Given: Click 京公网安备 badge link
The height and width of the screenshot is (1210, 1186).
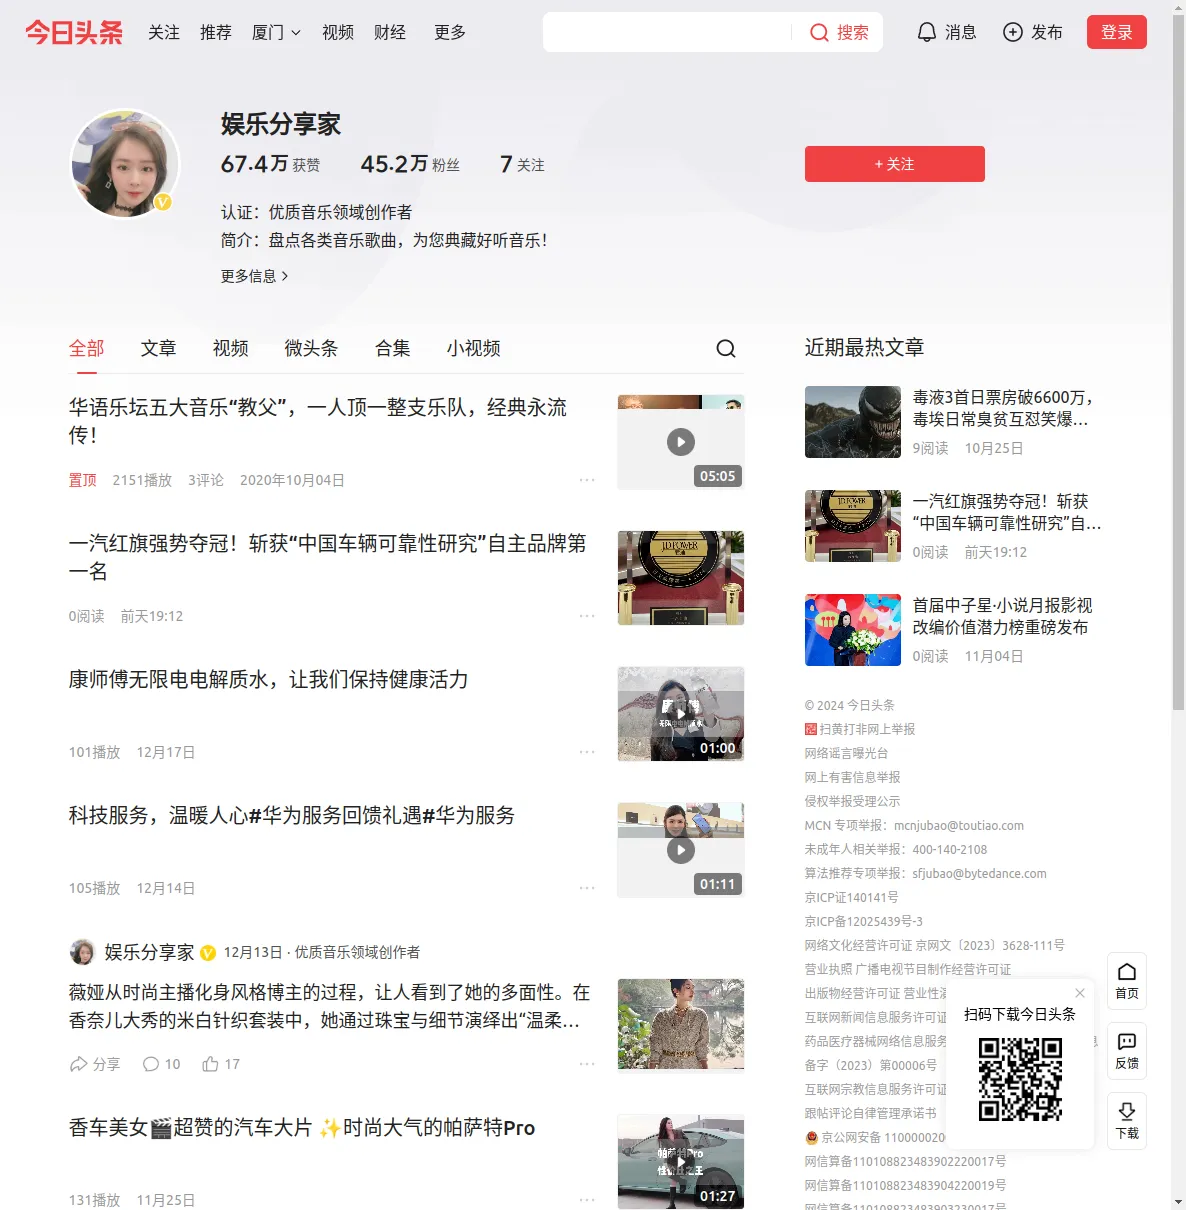Looking at the screenshot, I should [x=875, y=1137].
